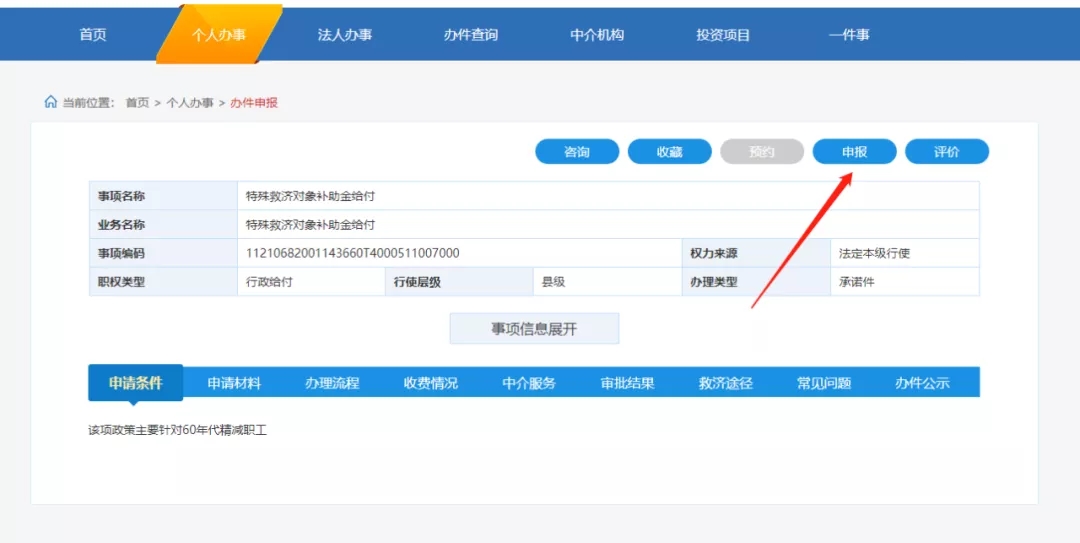Open the 首页 navigation item
Screen dimensions: 1080x543
pos(93,35)
